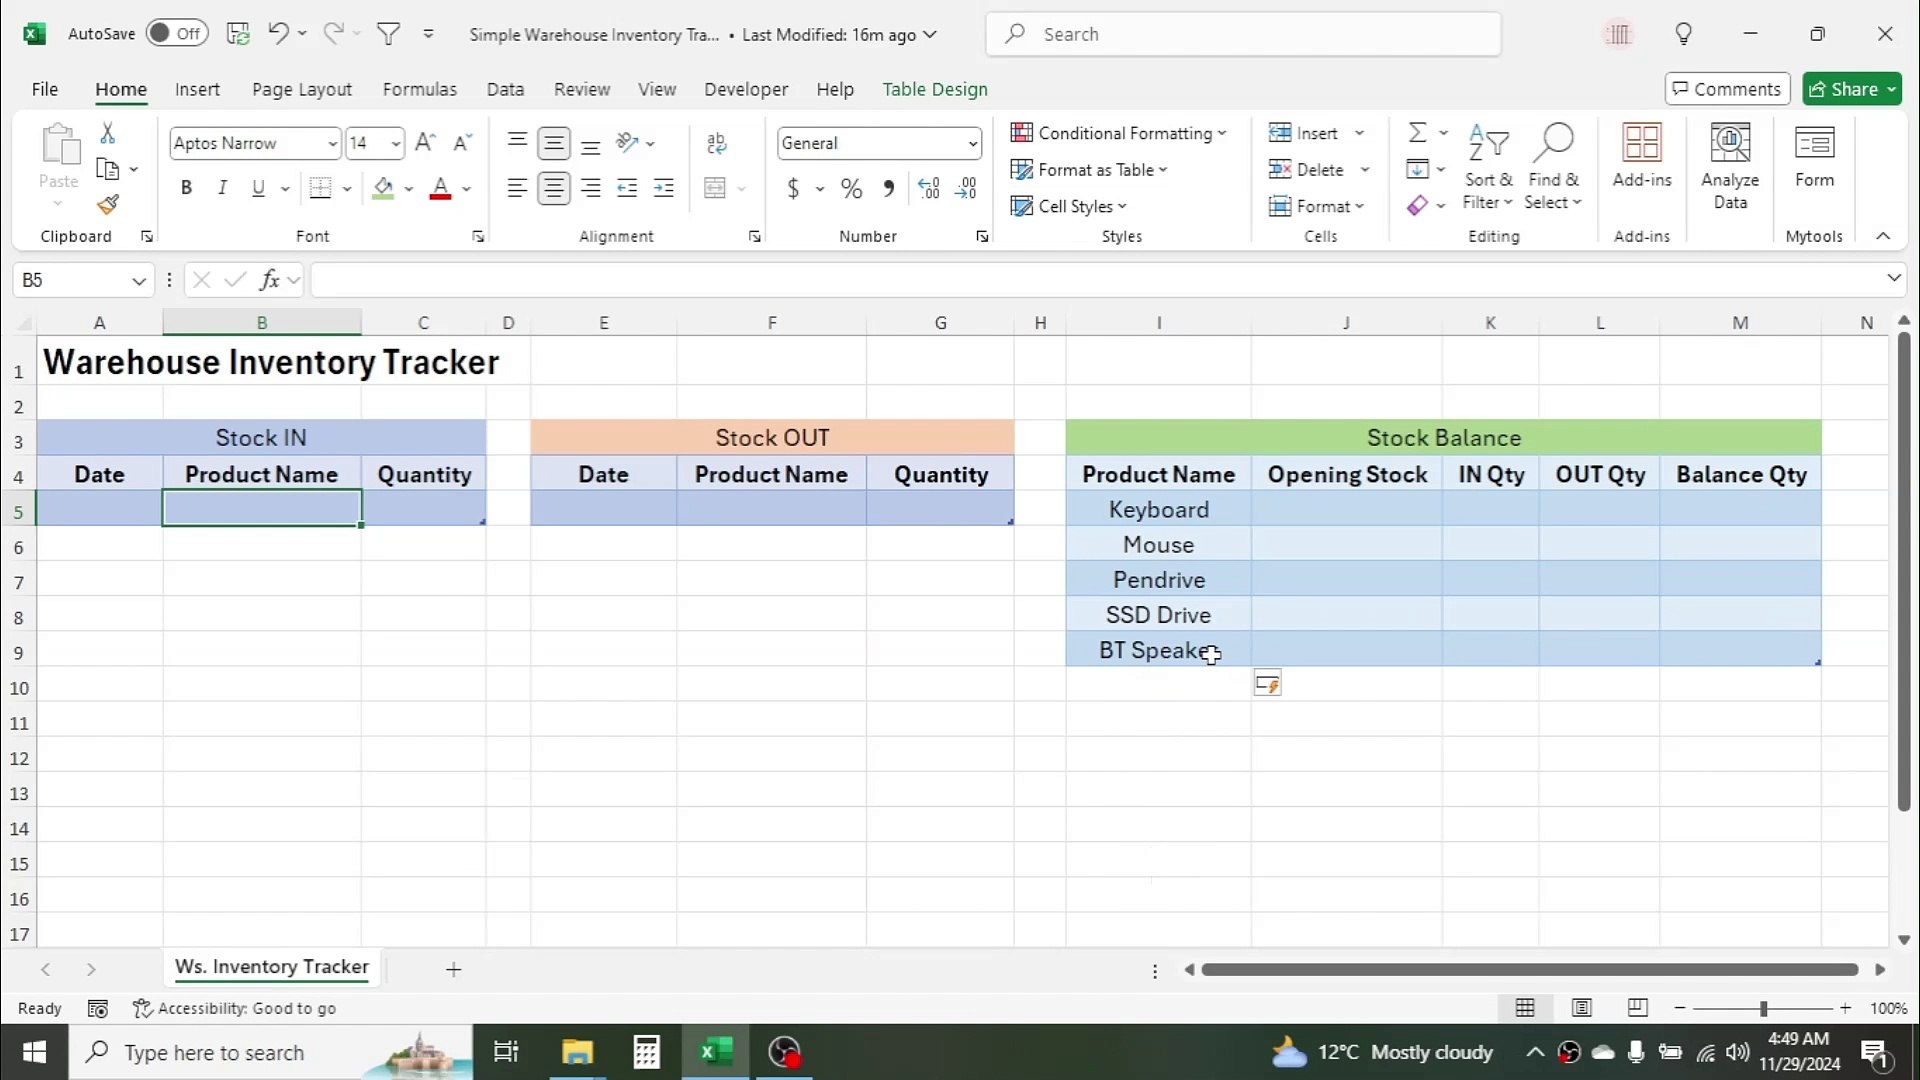Toggle italic formatting
Screen dimensions: 1920x1080
[x=222, y=188]
